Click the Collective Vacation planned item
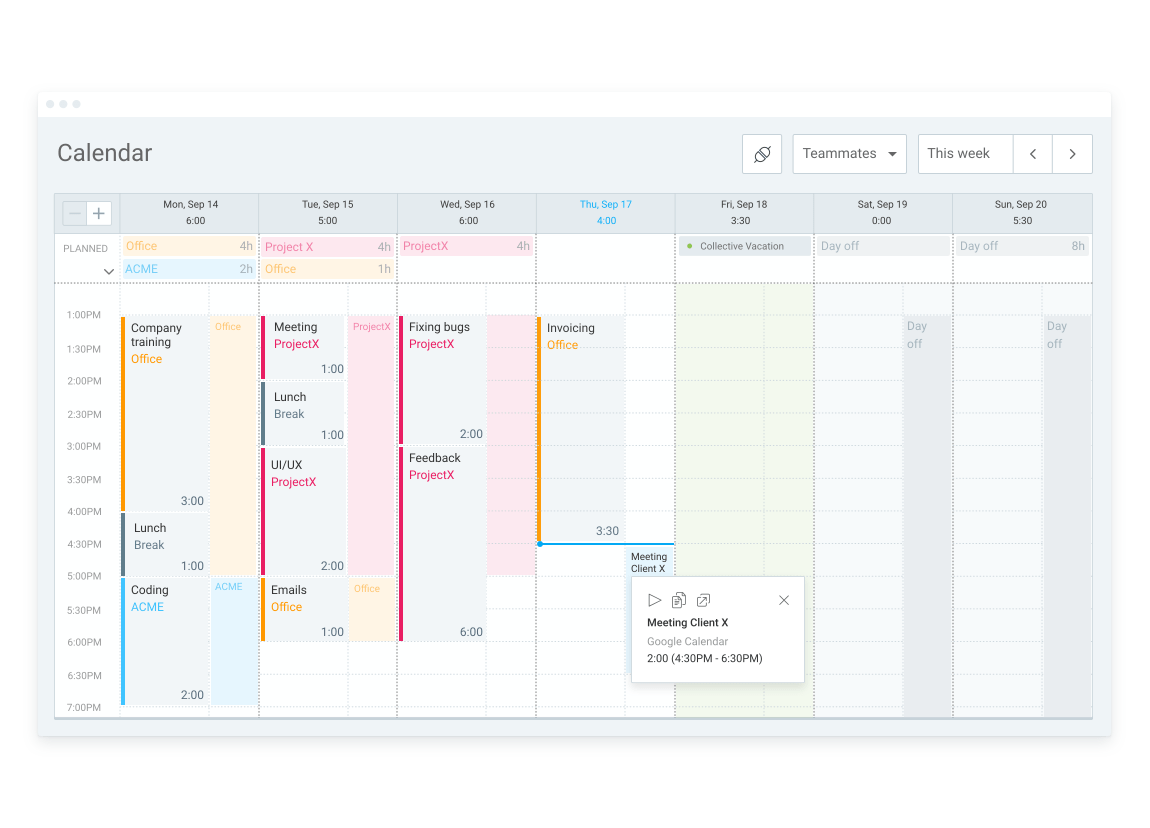This screenshot has height=828, width=1150. pos(744,246)
